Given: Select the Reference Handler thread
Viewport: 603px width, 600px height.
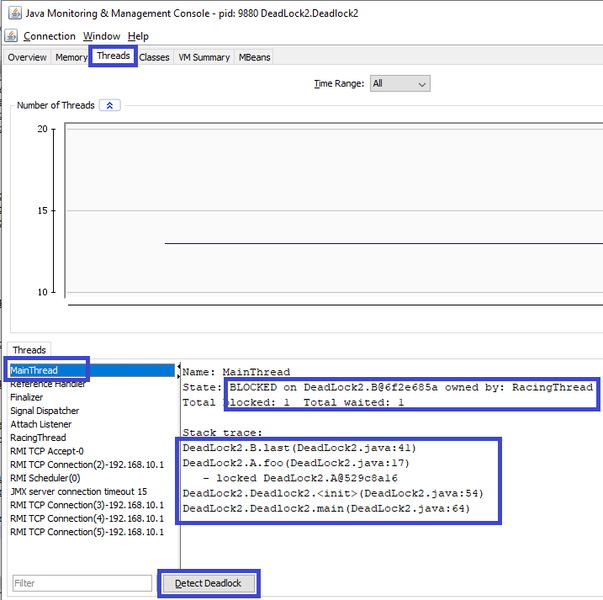Looking at the screenshot, I should [92, 384].
